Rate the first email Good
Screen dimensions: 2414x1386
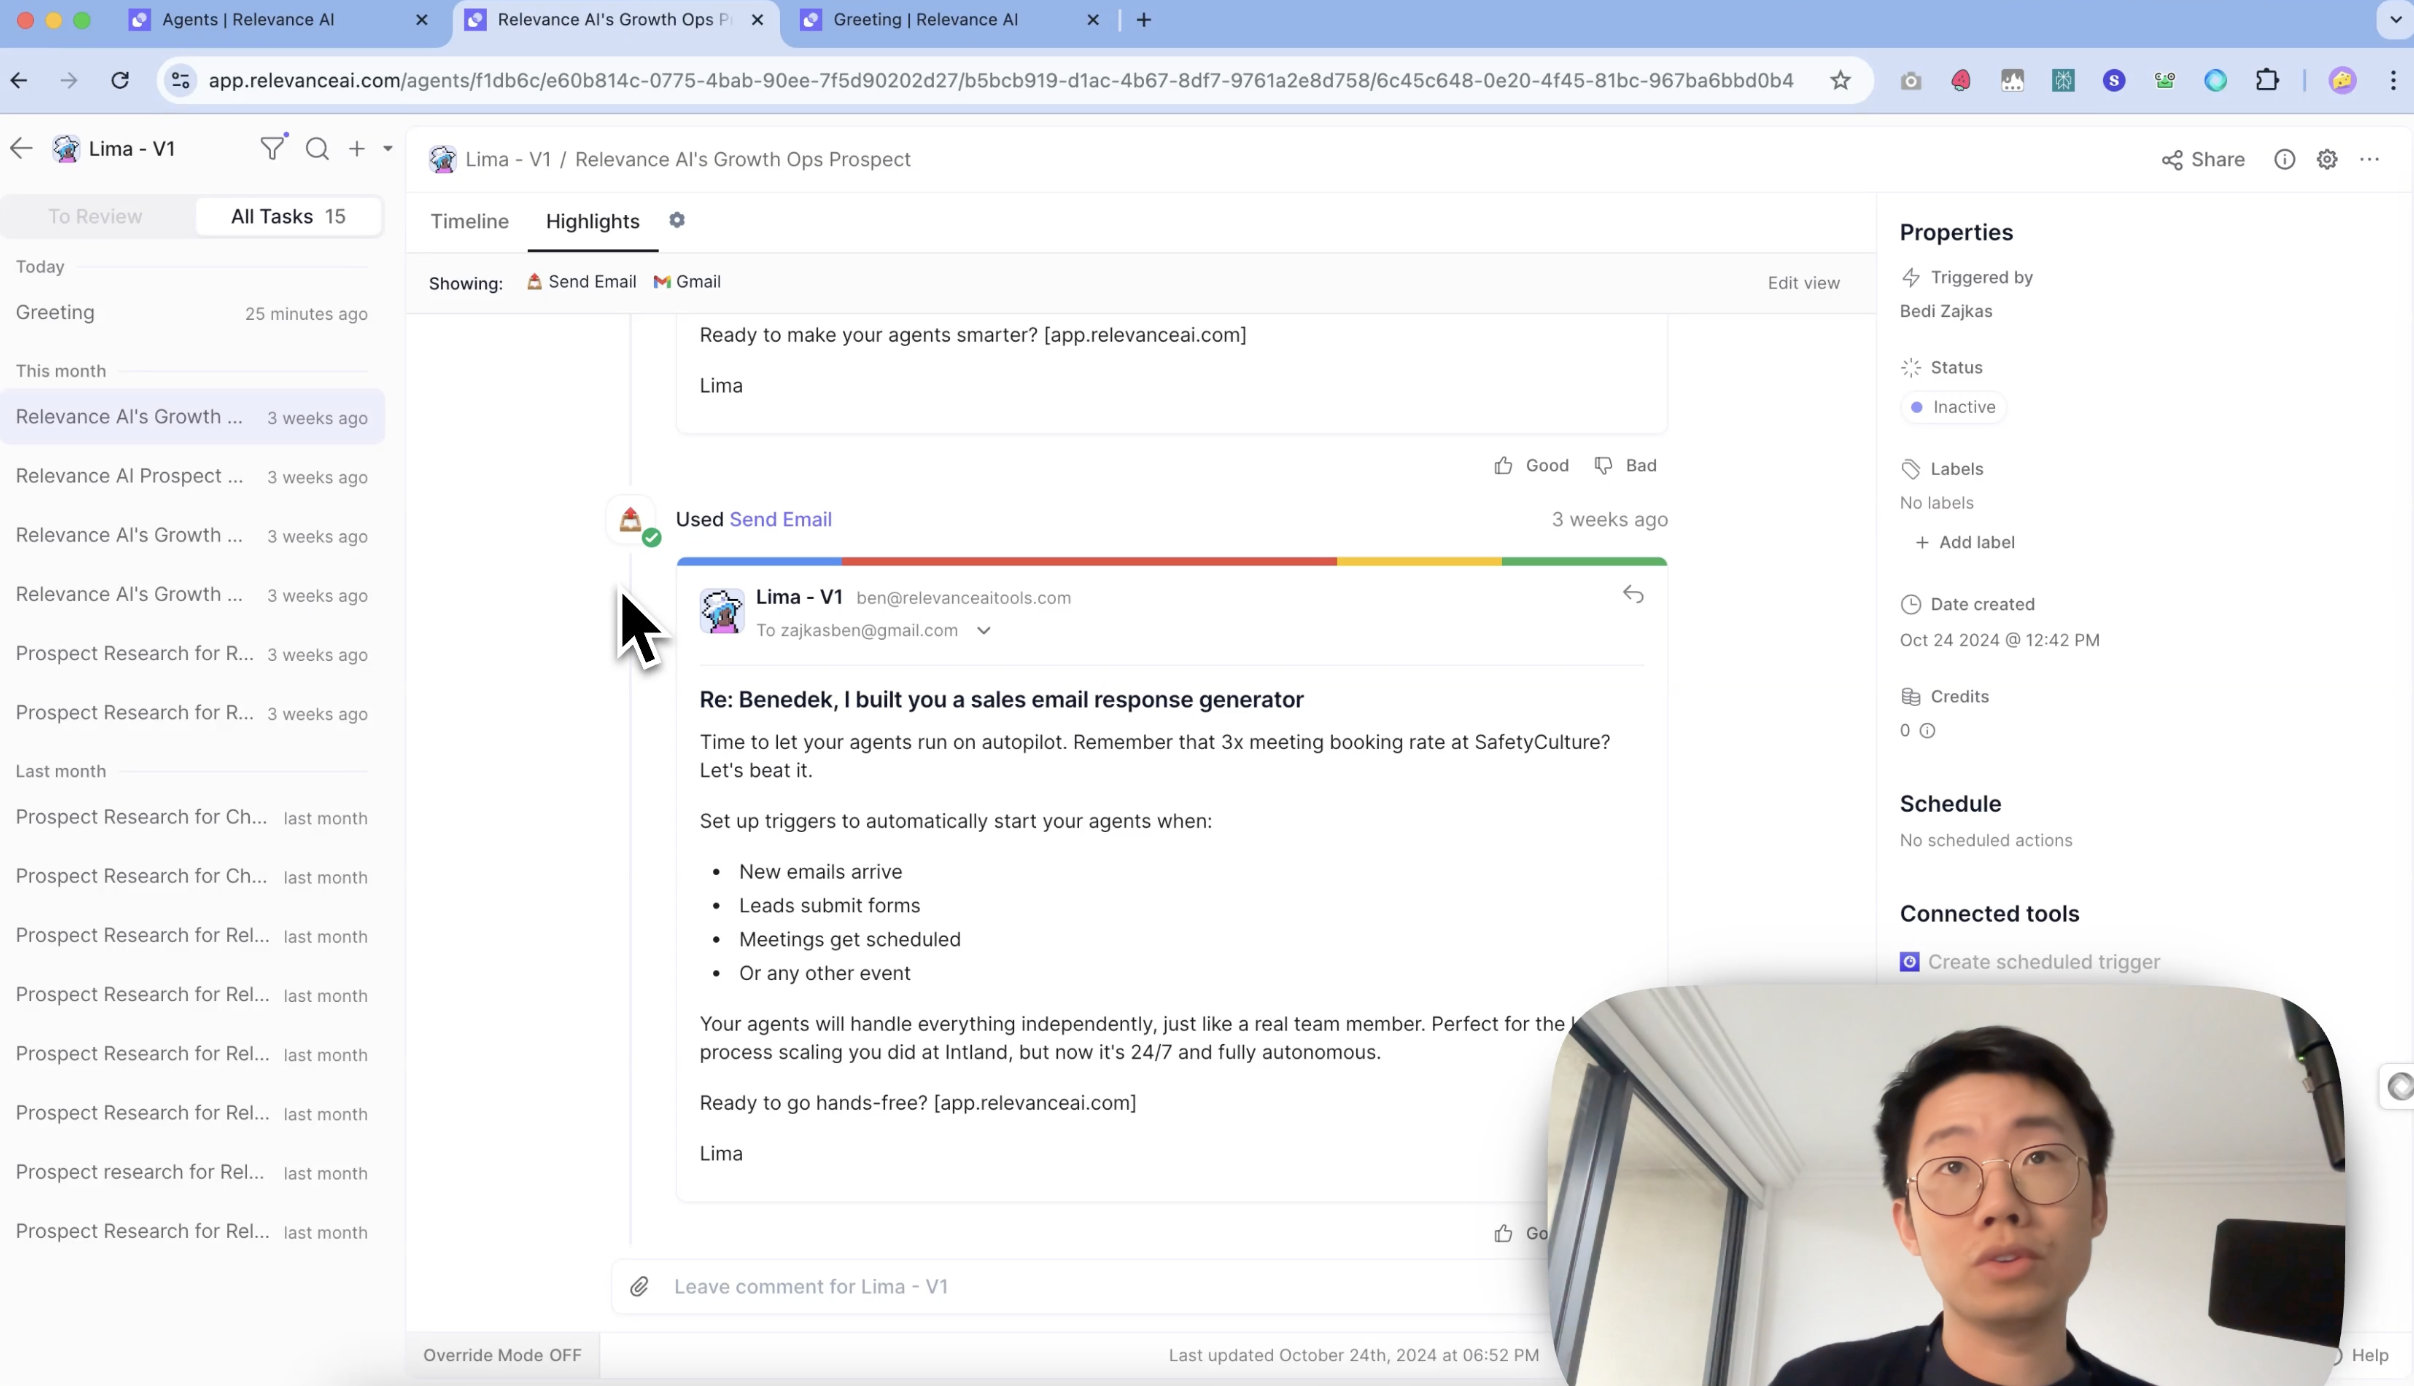pos(1532,465)
